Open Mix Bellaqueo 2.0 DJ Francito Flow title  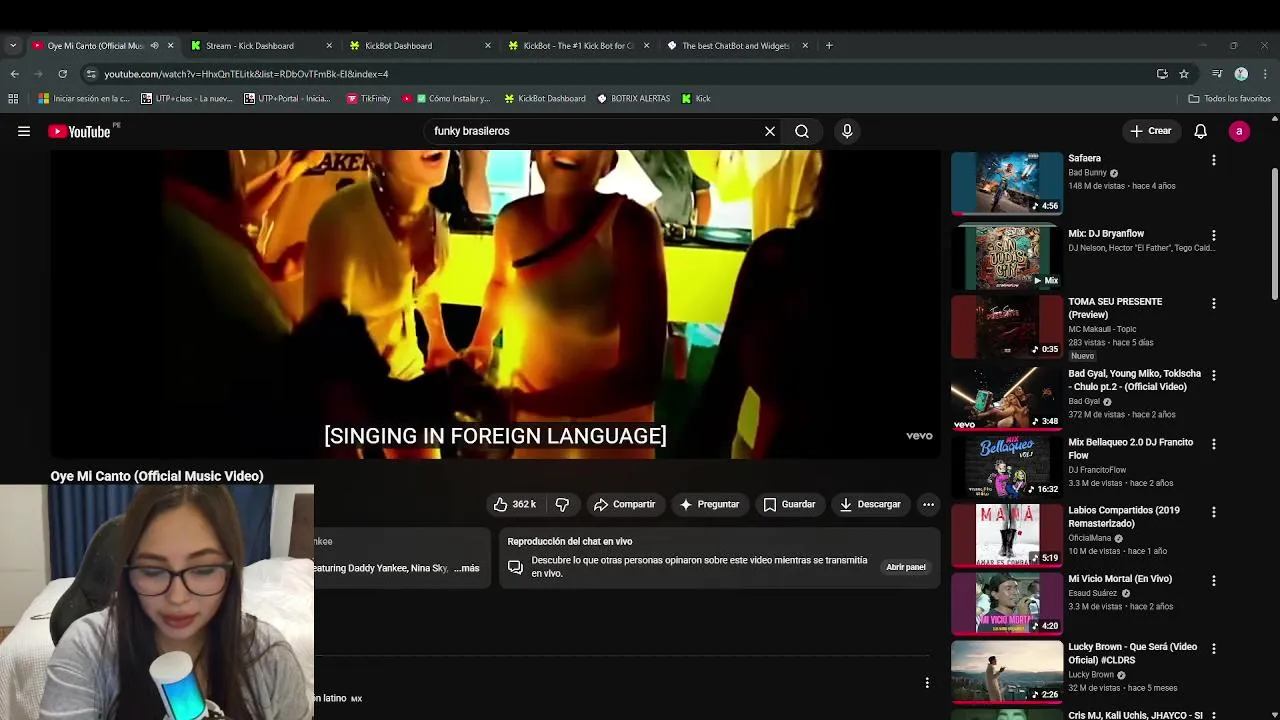[1130, 448]
